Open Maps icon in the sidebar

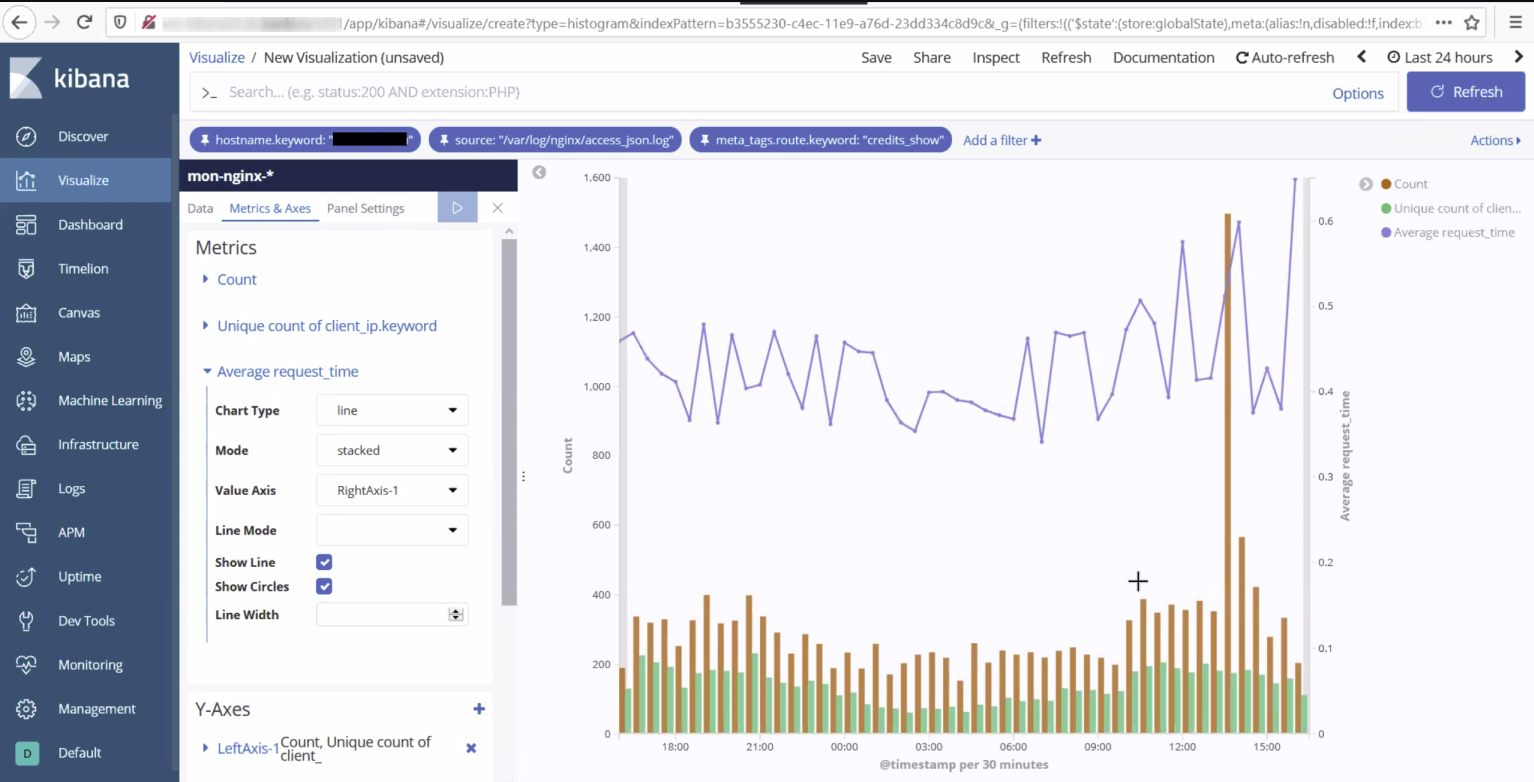click(x=27, y=357)
